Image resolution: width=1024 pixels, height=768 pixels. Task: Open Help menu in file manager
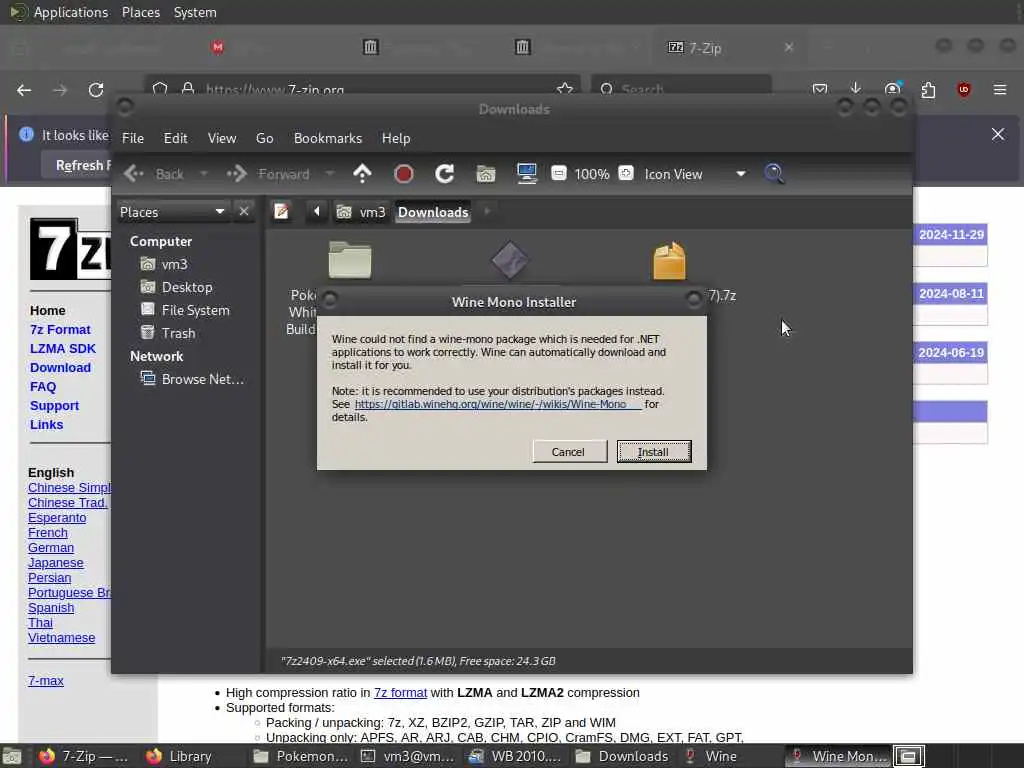click(x=396, y=138)
